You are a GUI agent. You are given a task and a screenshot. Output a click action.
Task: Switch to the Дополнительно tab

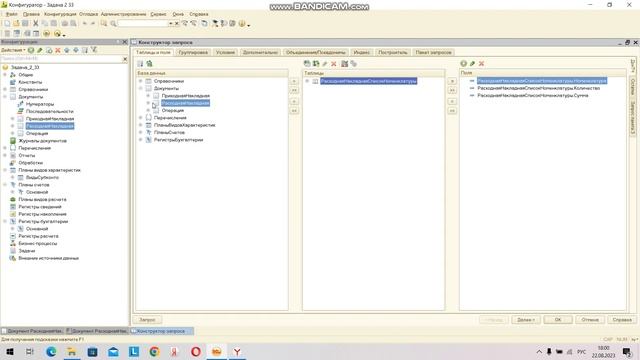tap(260, 53)
